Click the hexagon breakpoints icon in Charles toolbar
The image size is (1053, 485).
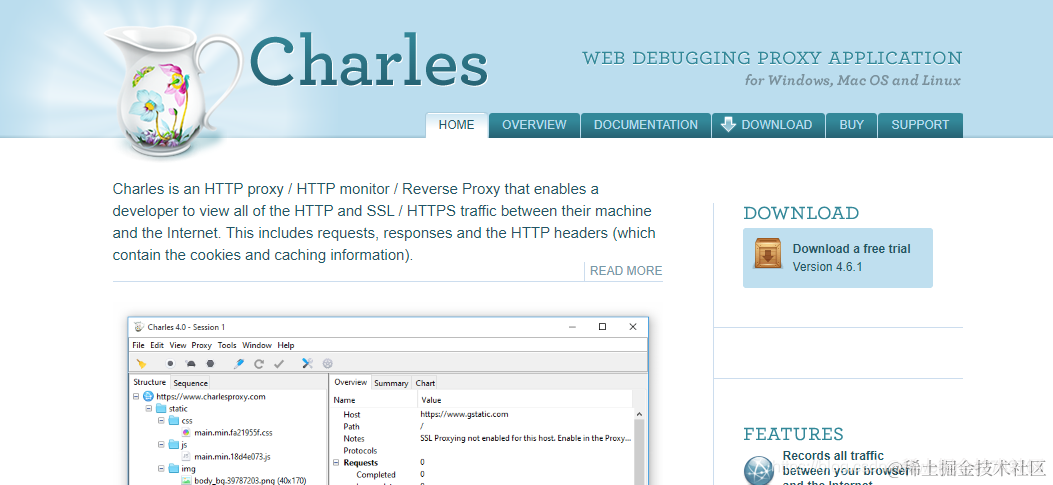(210, 363)
